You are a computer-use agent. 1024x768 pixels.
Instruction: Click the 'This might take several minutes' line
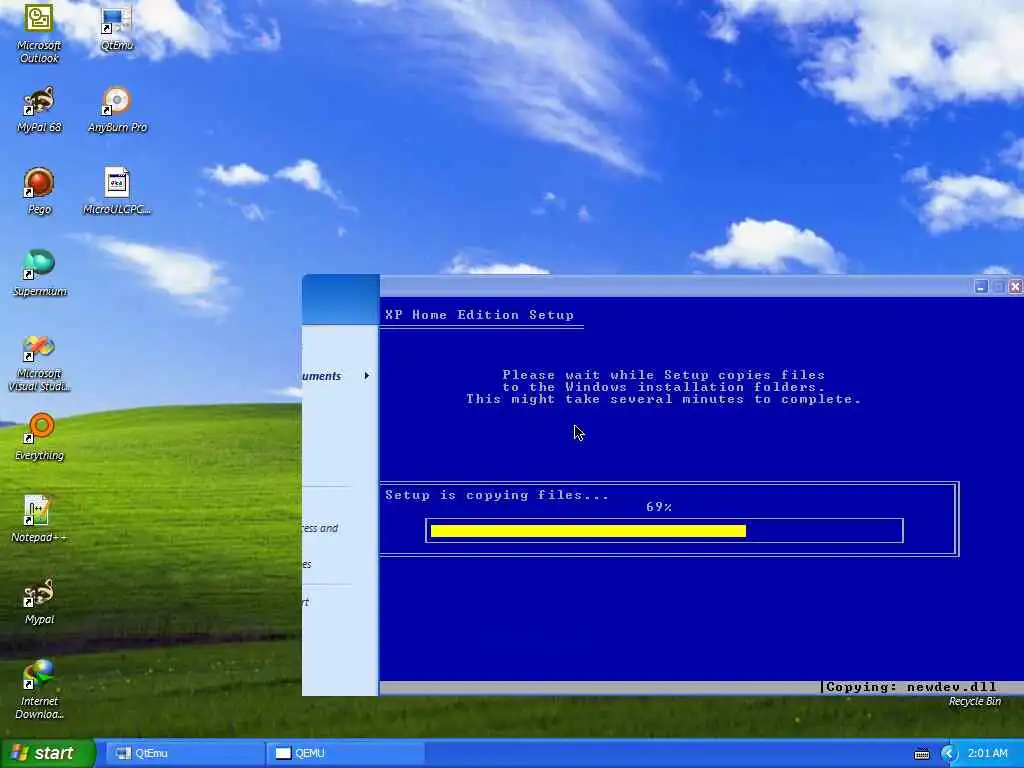click(664, 399)
